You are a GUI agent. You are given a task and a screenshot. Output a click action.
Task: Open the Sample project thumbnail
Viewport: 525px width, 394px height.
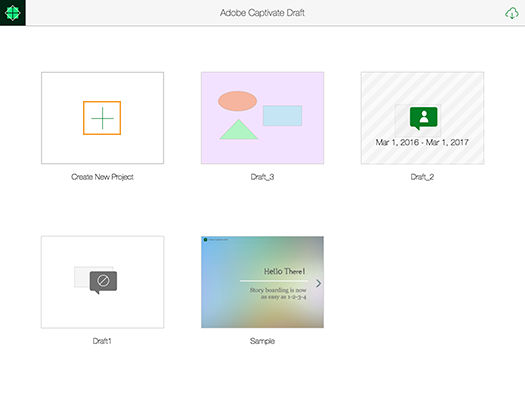(x=262, y=282)
